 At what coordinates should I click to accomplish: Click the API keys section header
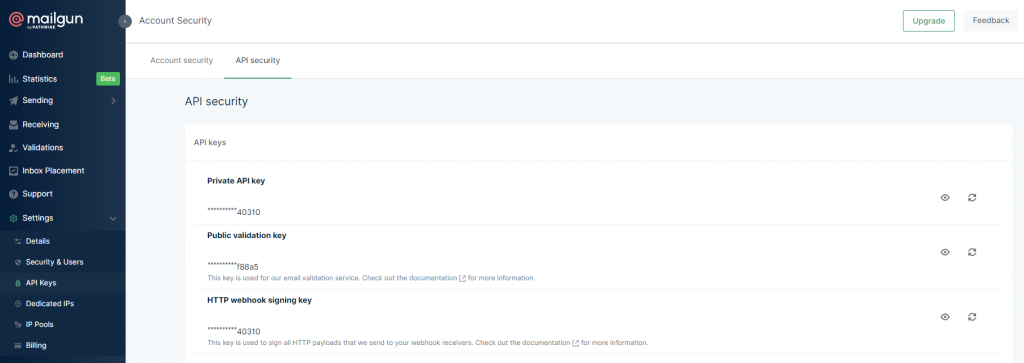click(210, 142)
